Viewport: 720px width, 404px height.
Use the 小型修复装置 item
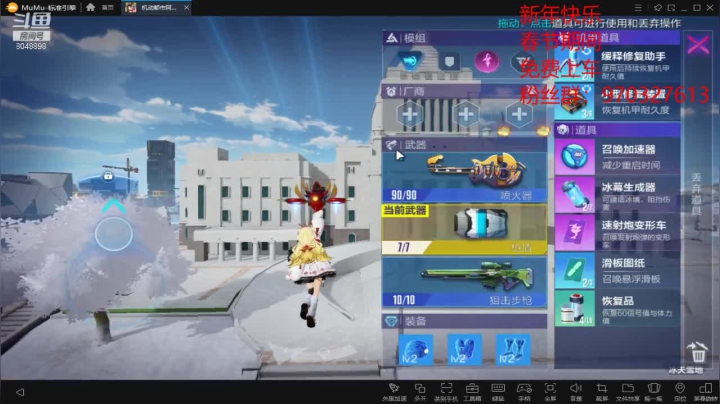[x=617, y=101]
